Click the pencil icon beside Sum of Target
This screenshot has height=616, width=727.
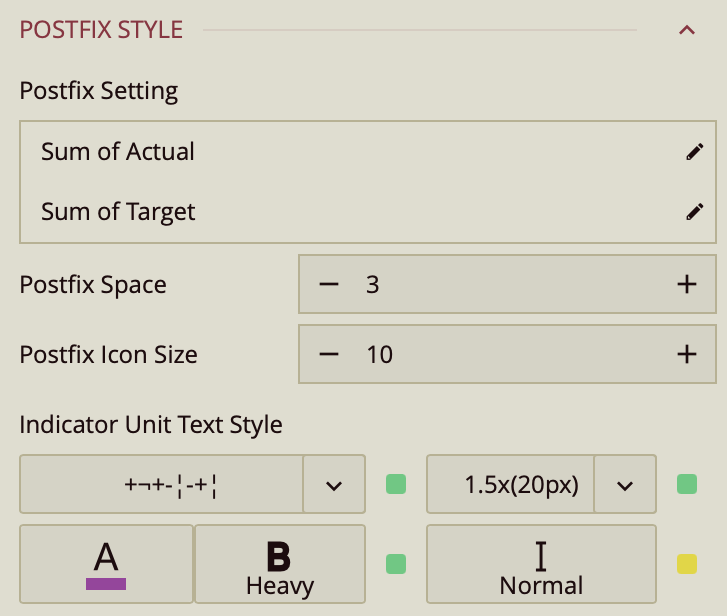click(694, 212)
